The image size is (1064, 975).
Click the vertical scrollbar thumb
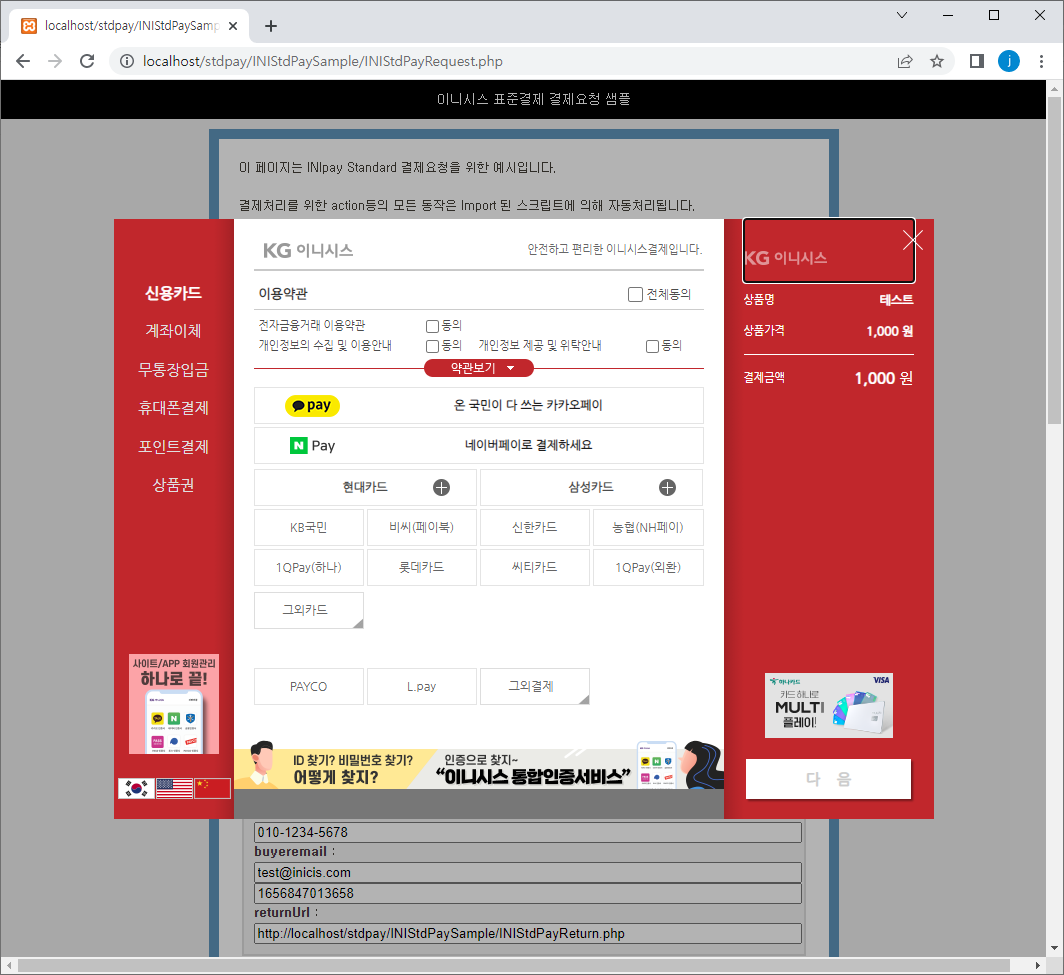click(1054, 261)
